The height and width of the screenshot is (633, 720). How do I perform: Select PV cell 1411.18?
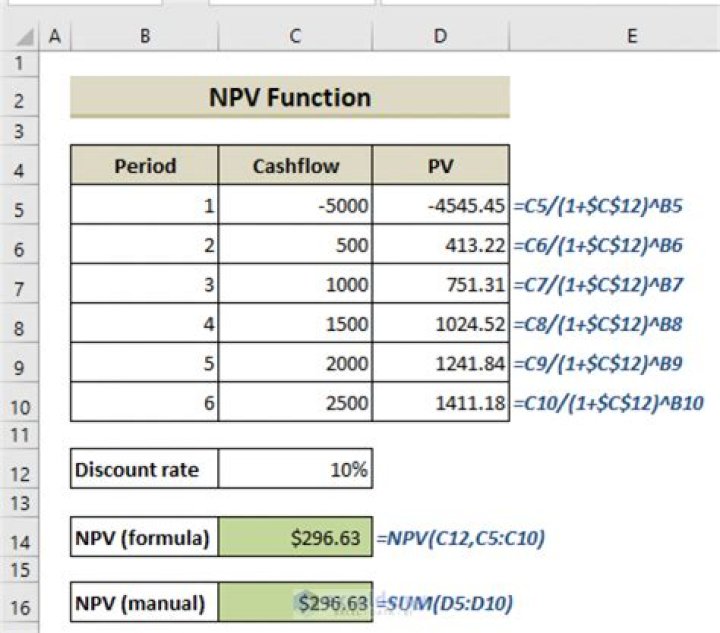click(441, 402)
